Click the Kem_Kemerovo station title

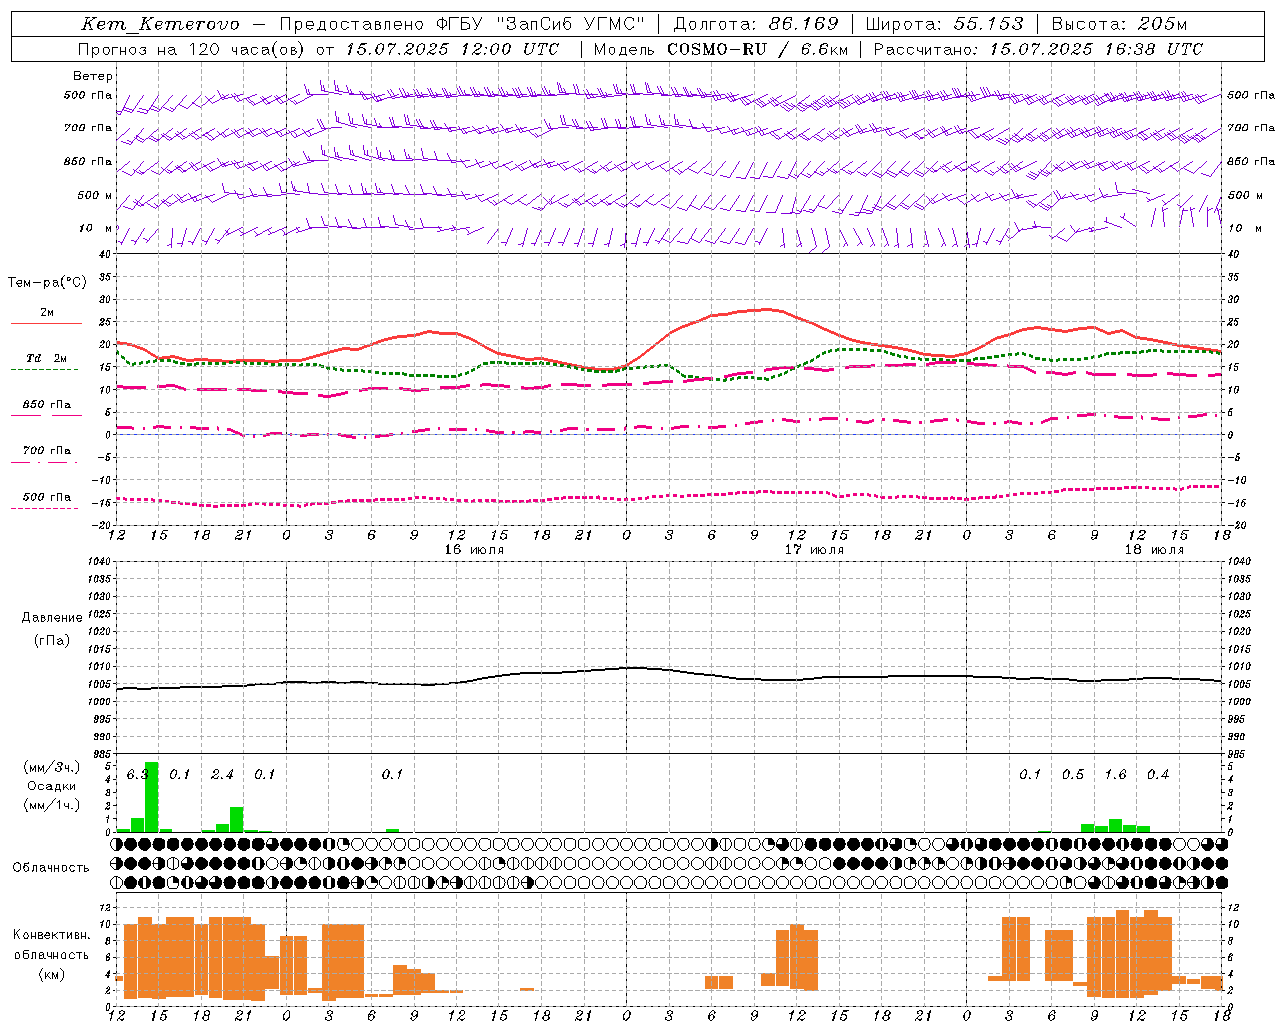(160, 24)
